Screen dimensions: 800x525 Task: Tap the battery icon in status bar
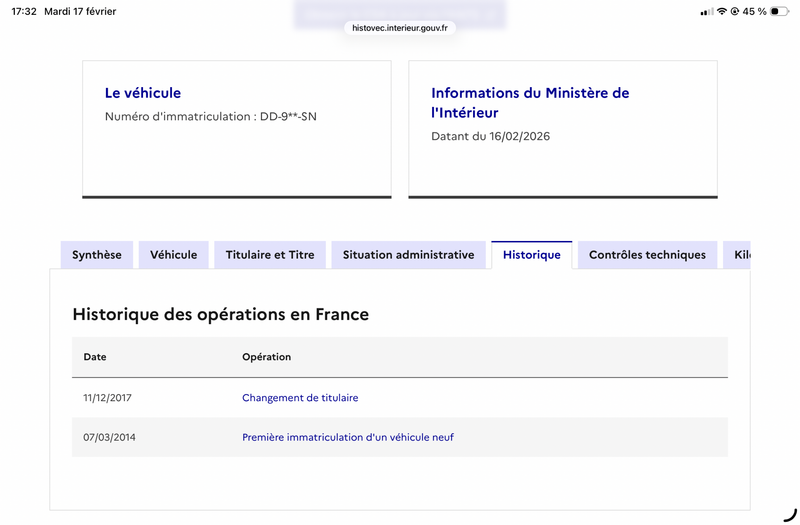[780, 11]
